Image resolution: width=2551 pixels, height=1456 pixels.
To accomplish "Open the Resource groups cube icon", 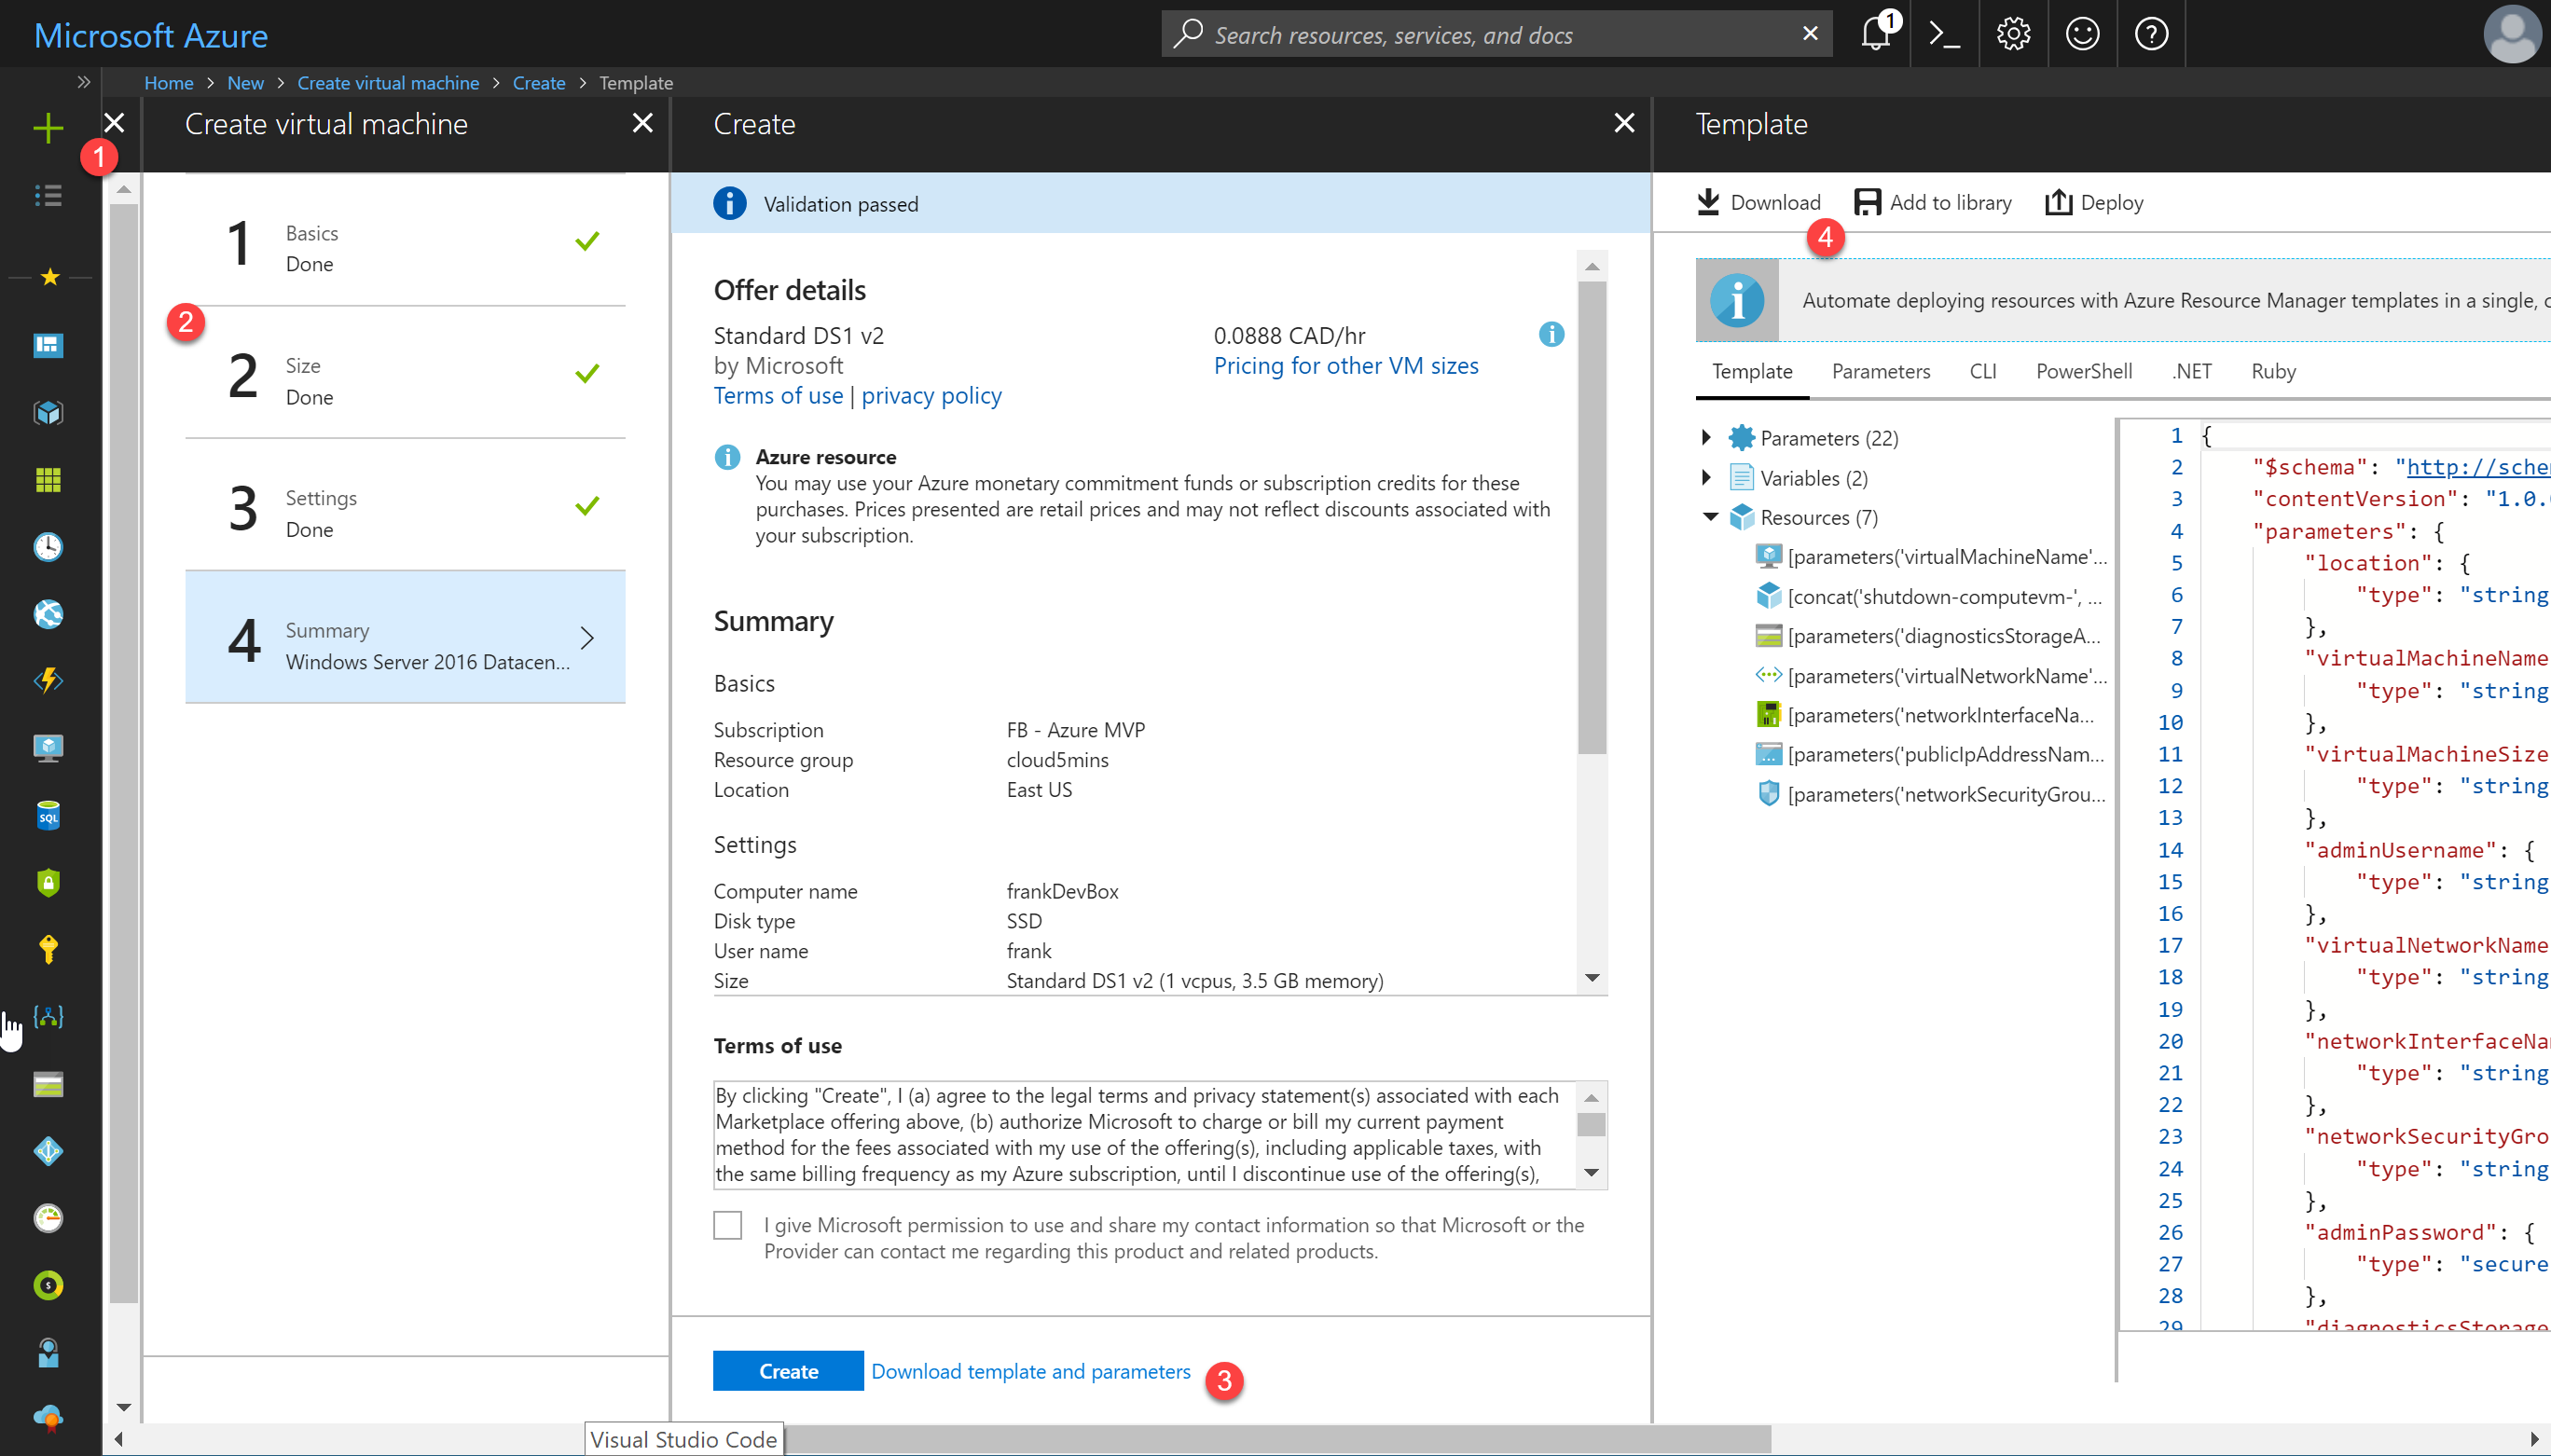I will point(48,413).
